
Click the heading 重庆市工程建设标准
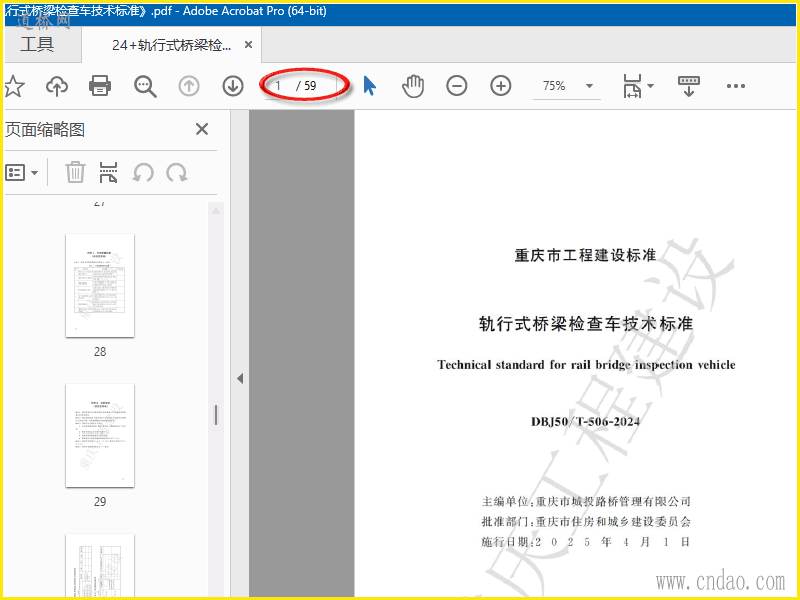point(585,255)
